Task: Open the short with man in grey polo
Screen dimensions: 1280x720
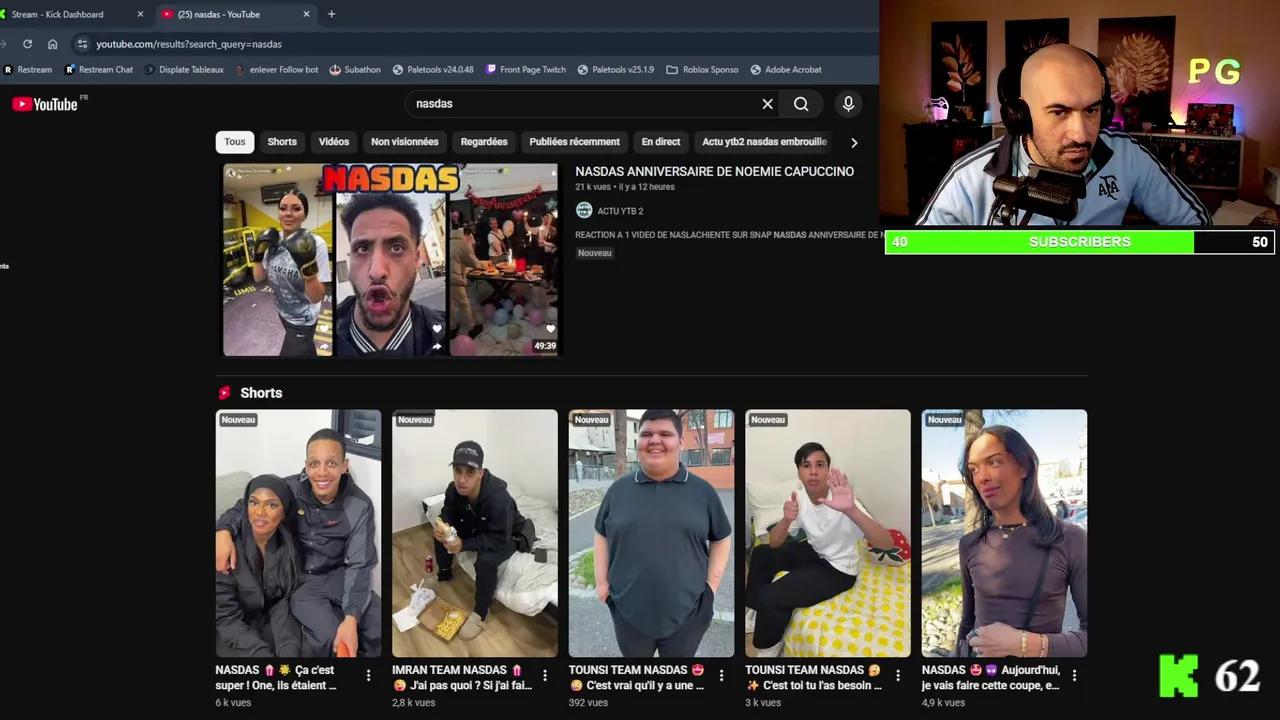Action: click(x=651, y=533)
